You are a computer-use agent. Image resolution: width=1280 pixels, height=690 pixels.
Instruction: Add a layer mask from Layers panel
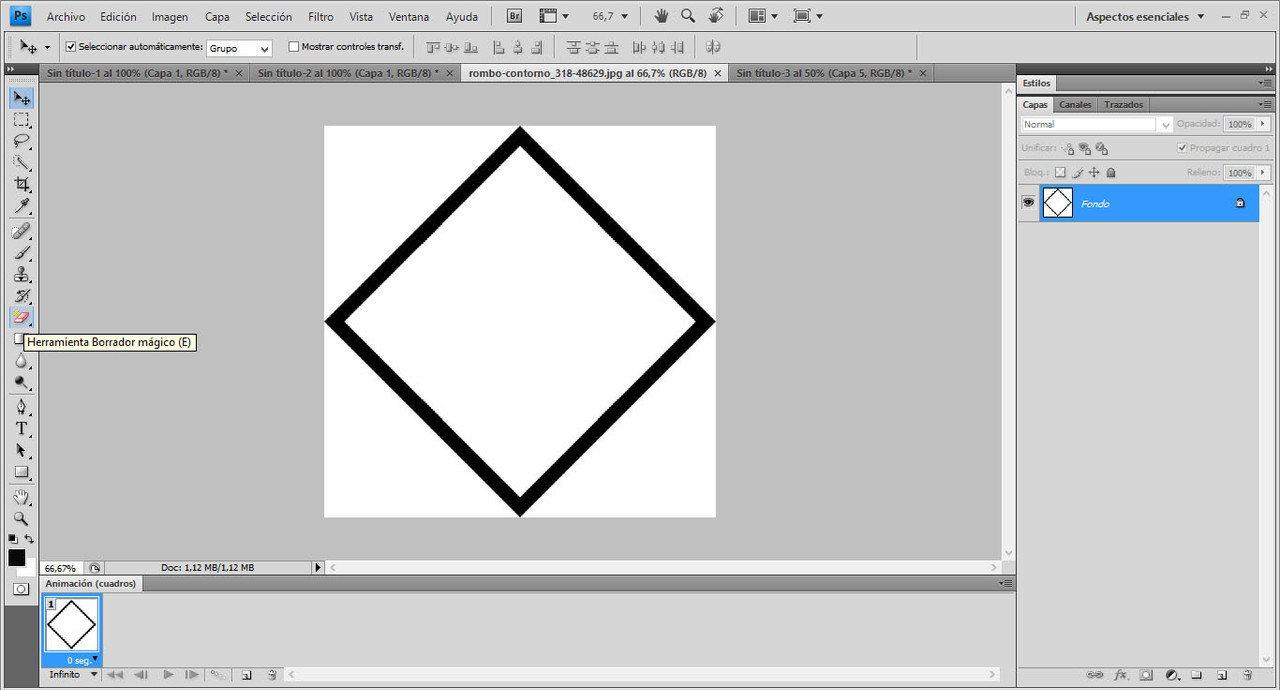tap(1146, 675)
